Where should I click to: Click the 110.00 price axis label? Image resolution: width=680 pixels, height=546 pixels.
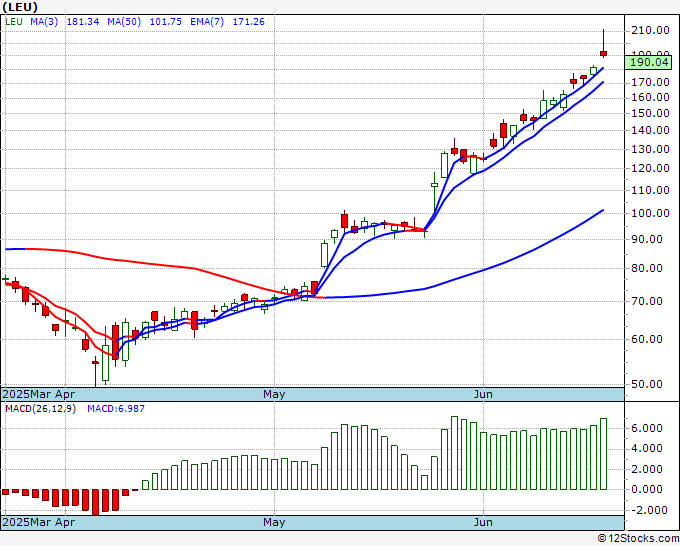point(650,190)
